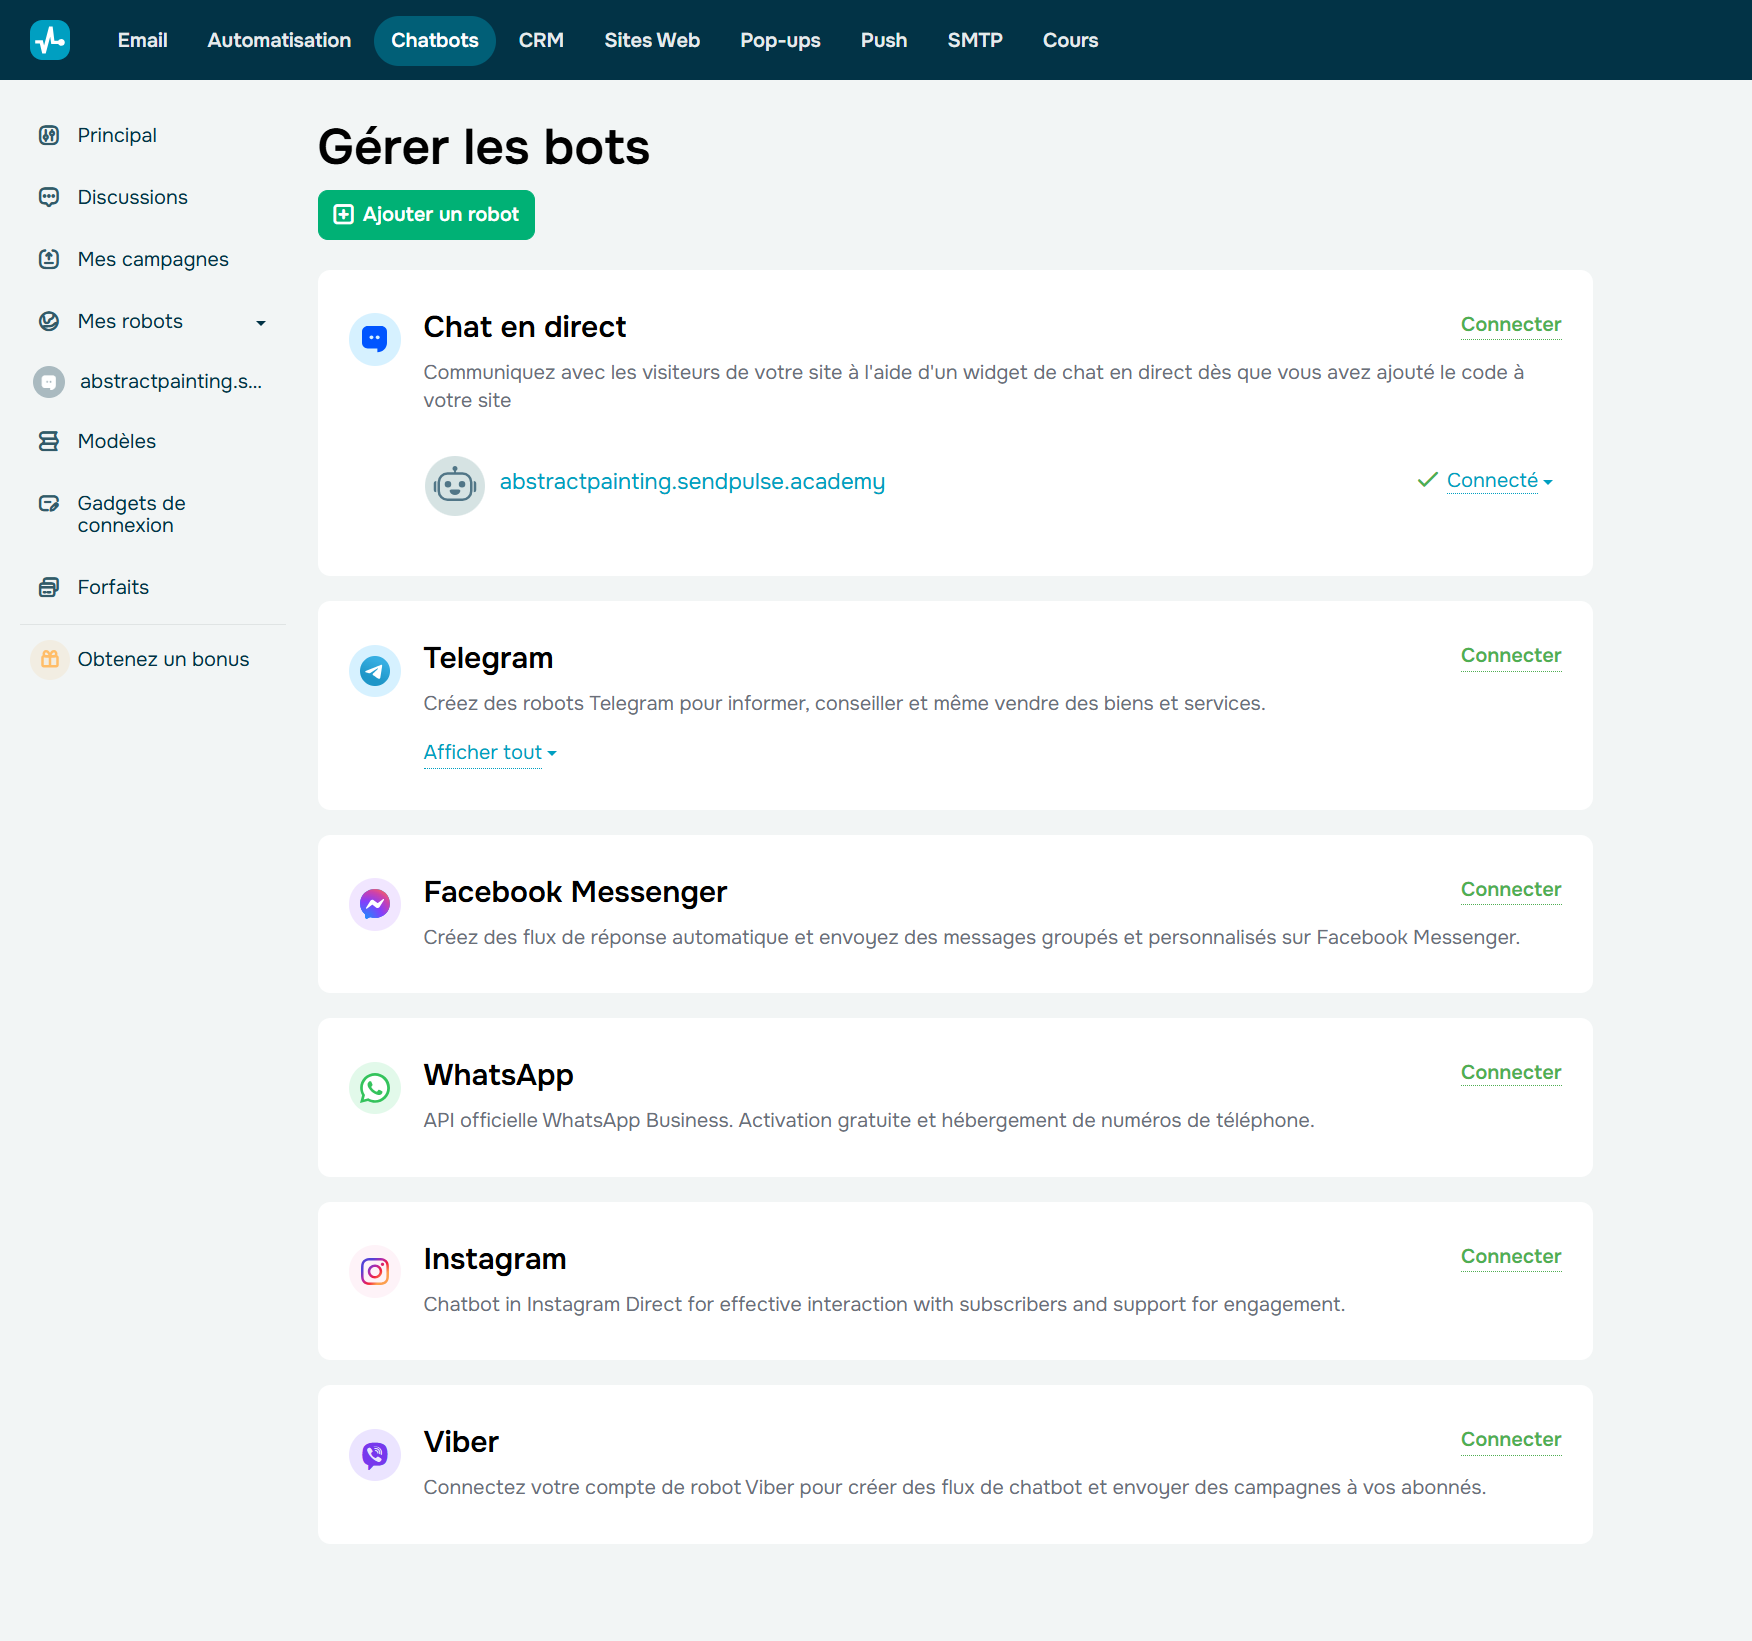Click Connecter for WhatsApp

[1511, 1072]
